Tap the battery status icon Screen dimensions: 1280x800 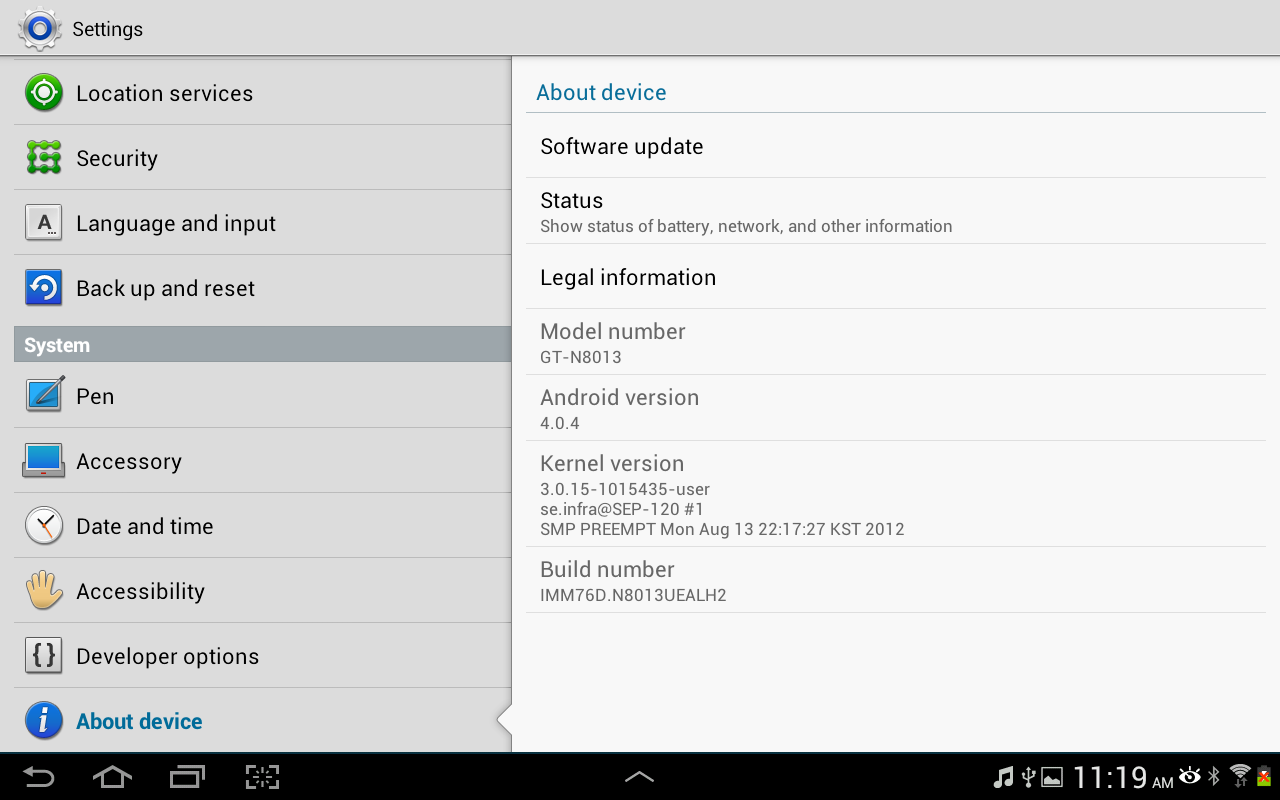pos(1264,776)
